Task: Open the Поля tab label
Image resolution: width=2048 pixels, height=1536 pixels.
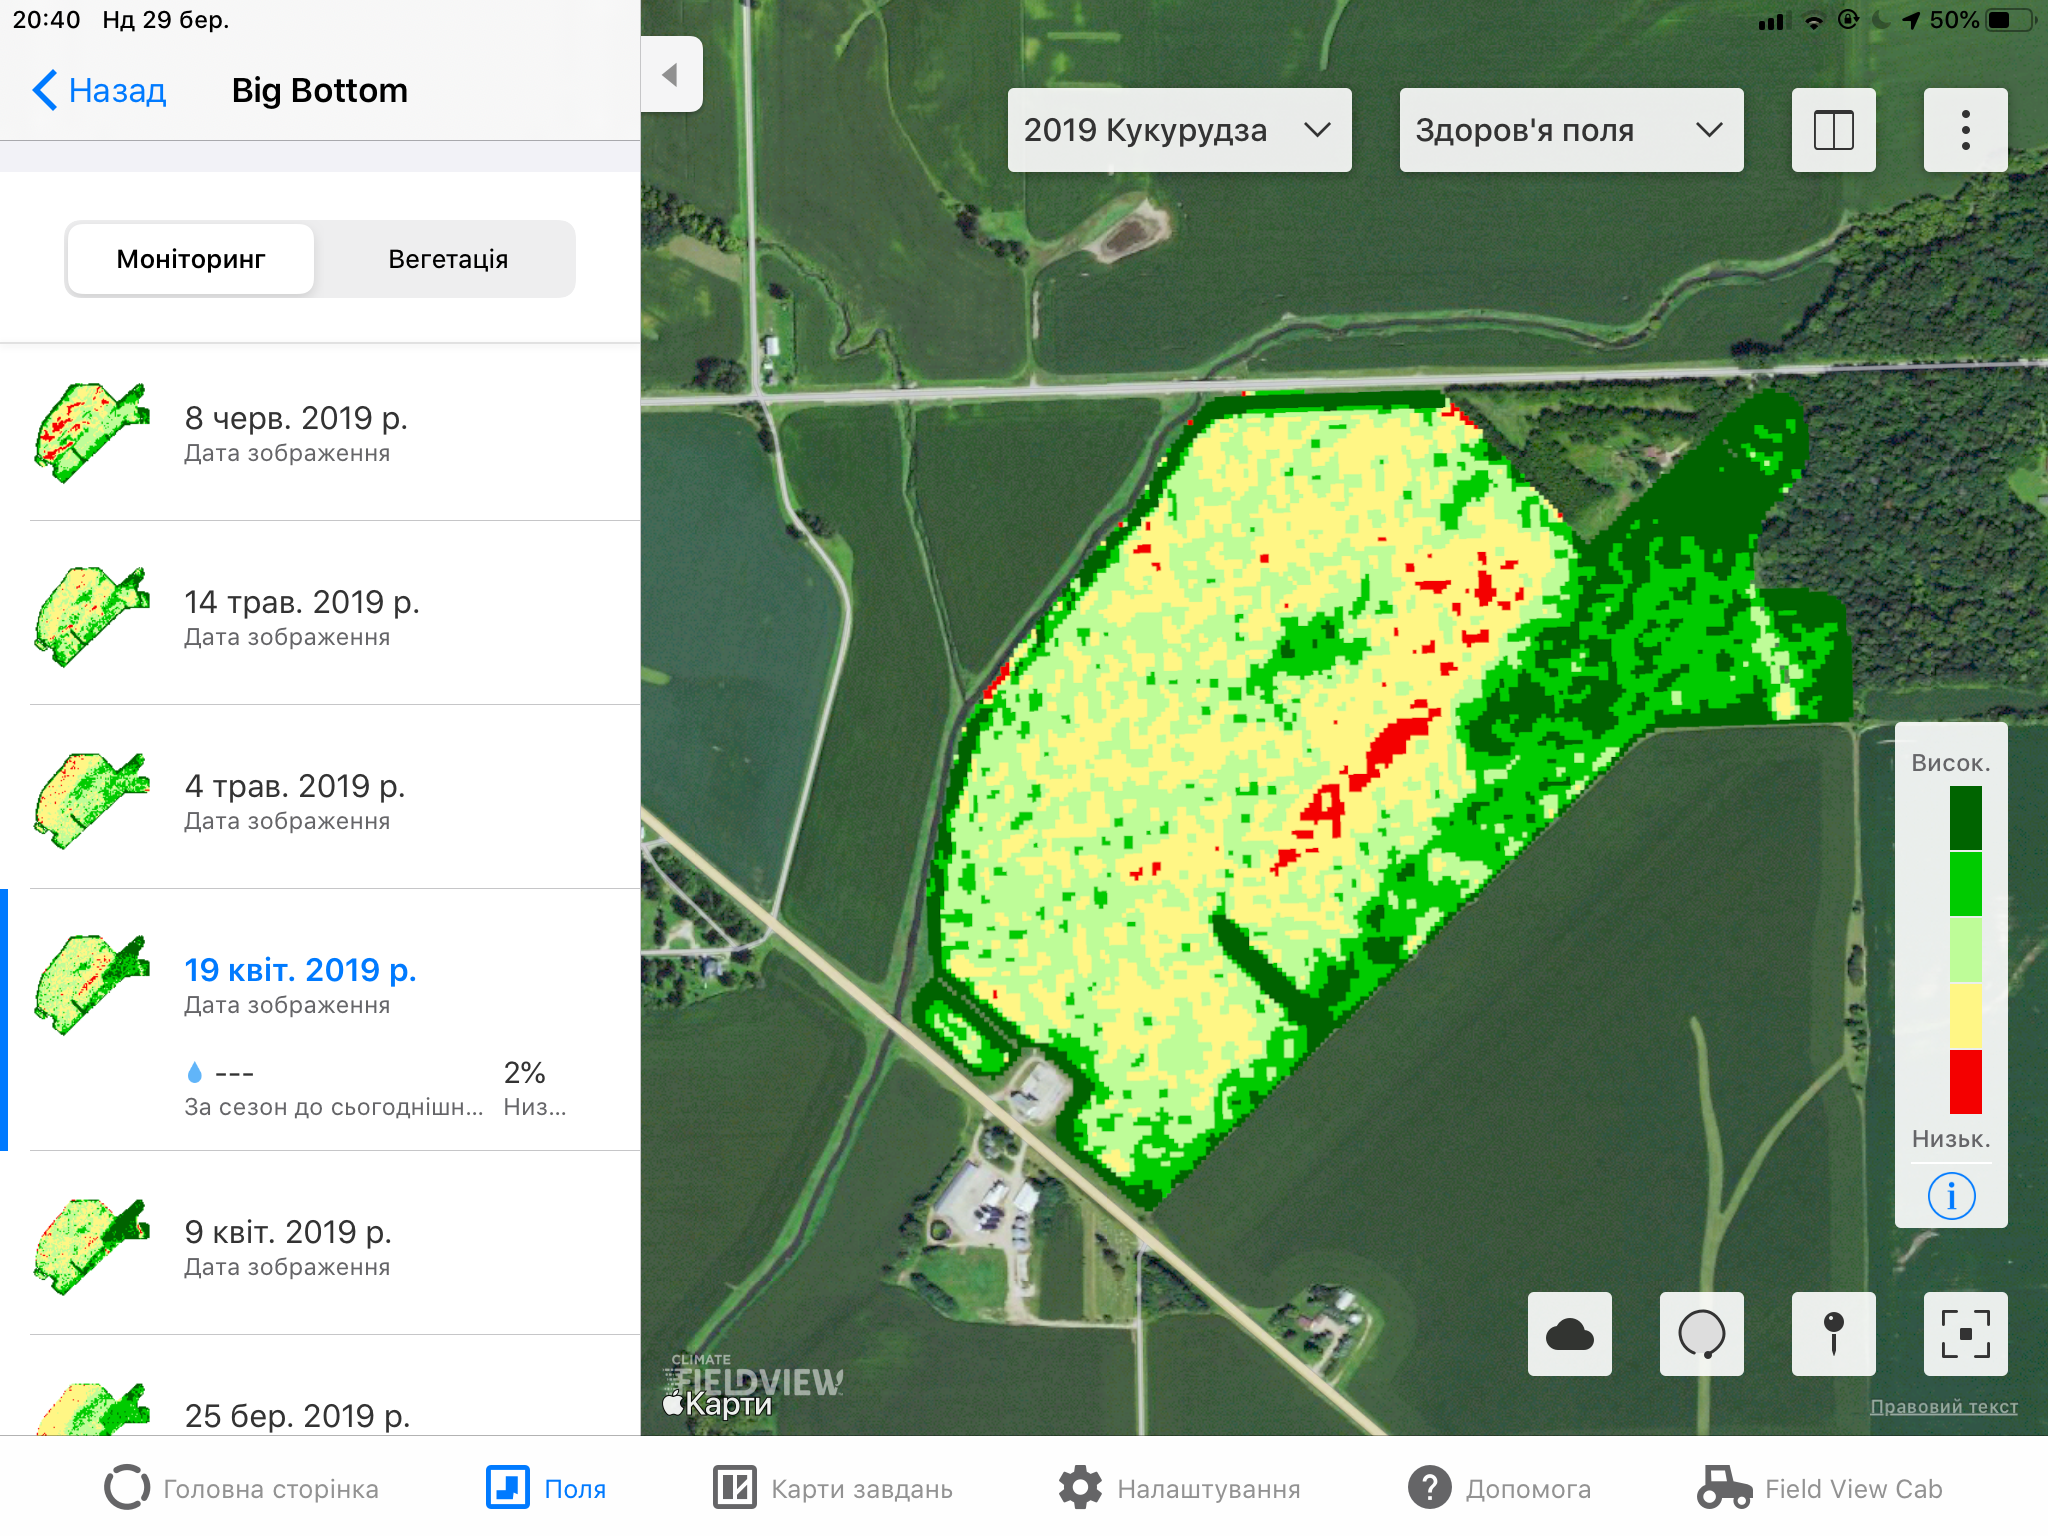Action: point(575,1489)
